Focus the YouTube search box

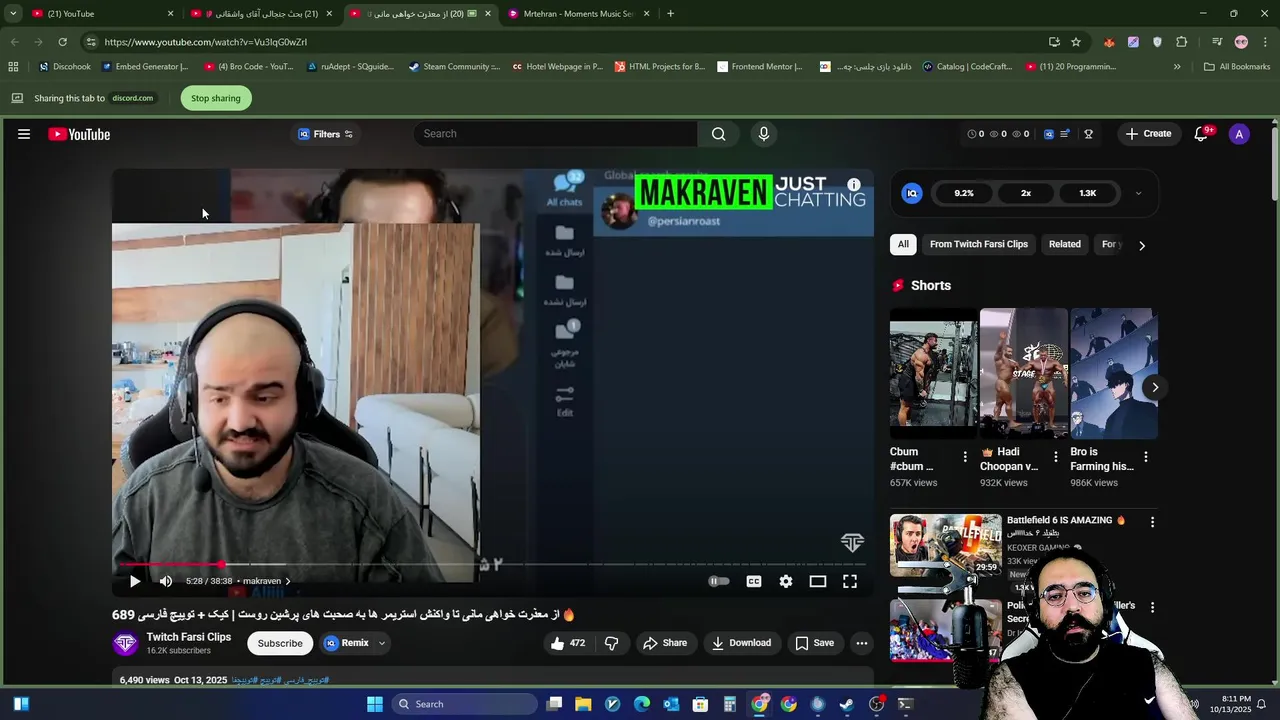pyautogui.click(x=555, y=134)
